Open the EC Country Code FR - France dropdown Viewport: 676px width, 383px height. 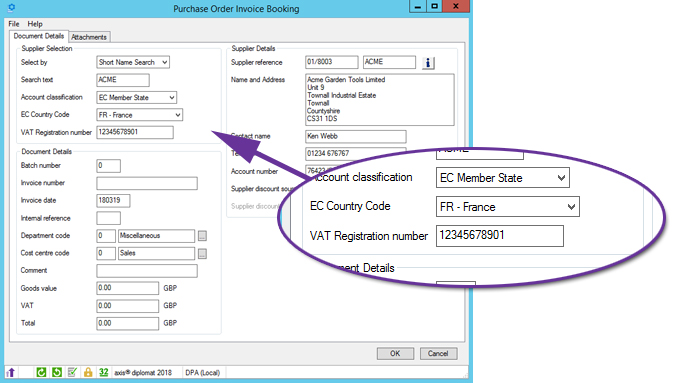pyautogui.click(x=139, y=115)
